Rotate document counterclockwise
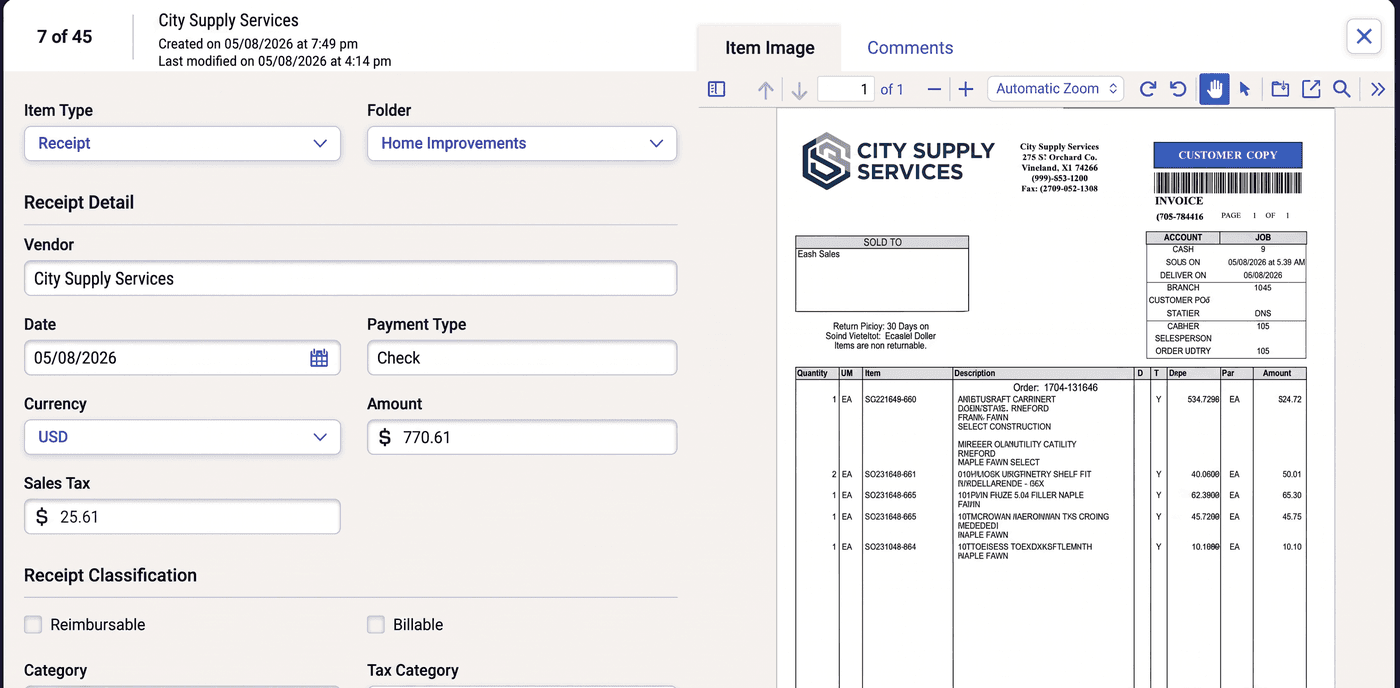Image resolution: width=1400 pixels, height=688 pixels. [1179, 89]
